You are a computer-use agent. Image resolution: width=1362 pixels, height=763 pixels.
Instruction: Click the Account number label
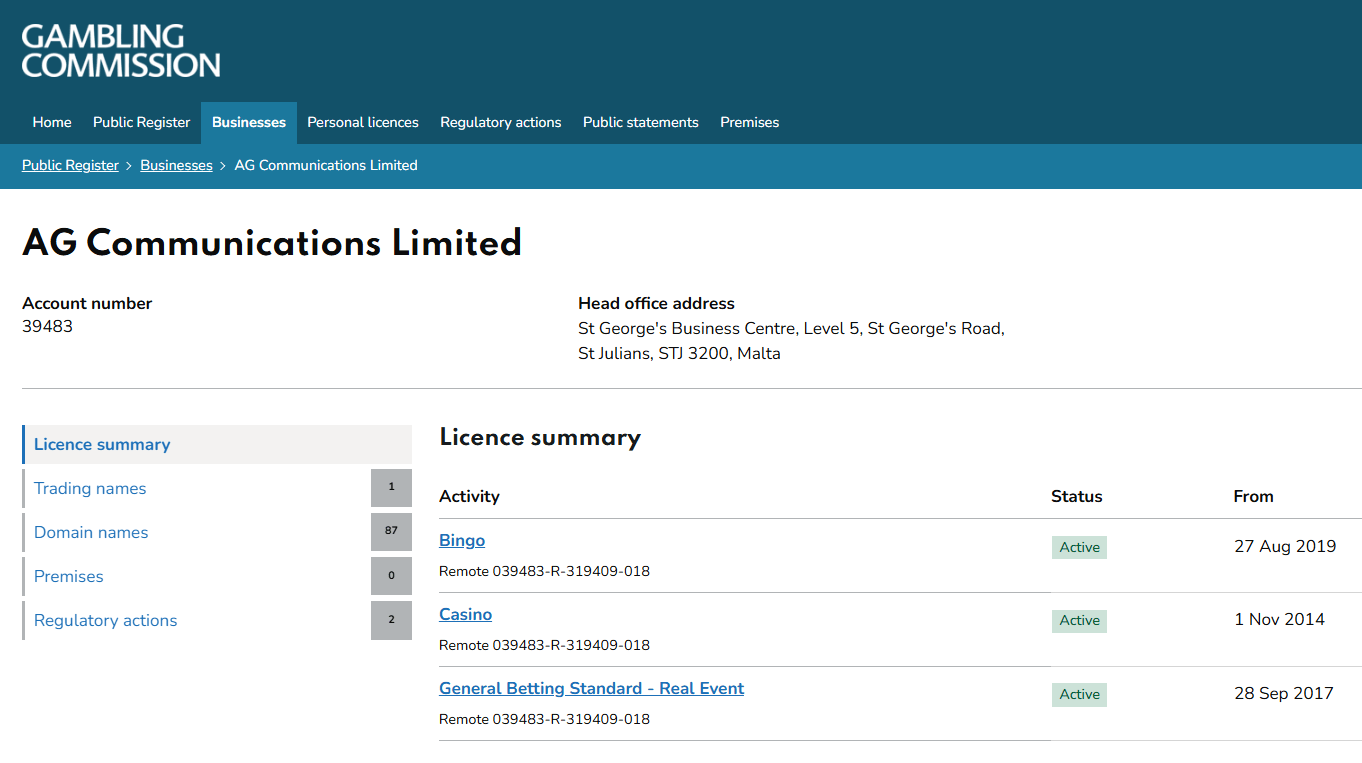pos(87,303)
